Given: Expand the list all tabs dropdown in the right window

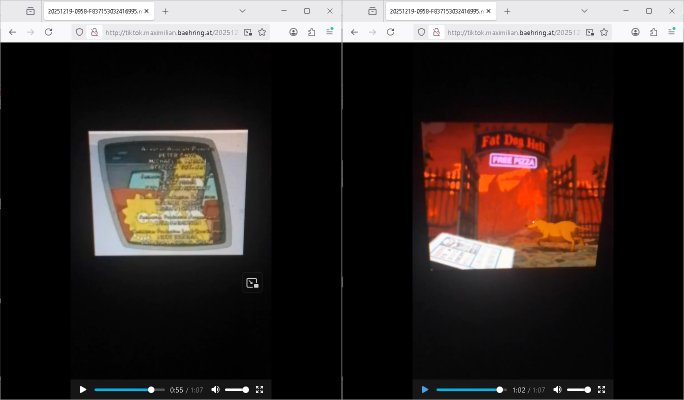Looking at the screenshot, I should click(x=584, y=11).
